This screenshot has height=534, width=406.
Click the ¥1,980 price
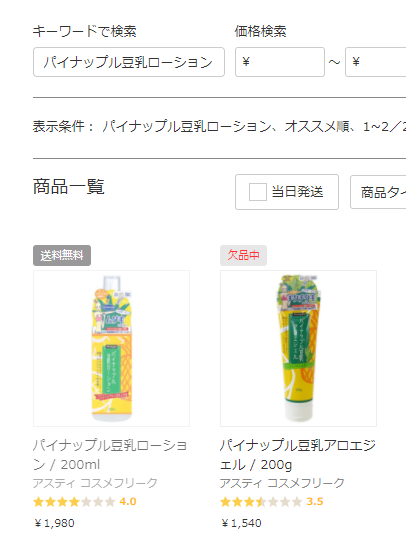click(x=54, y=523)
